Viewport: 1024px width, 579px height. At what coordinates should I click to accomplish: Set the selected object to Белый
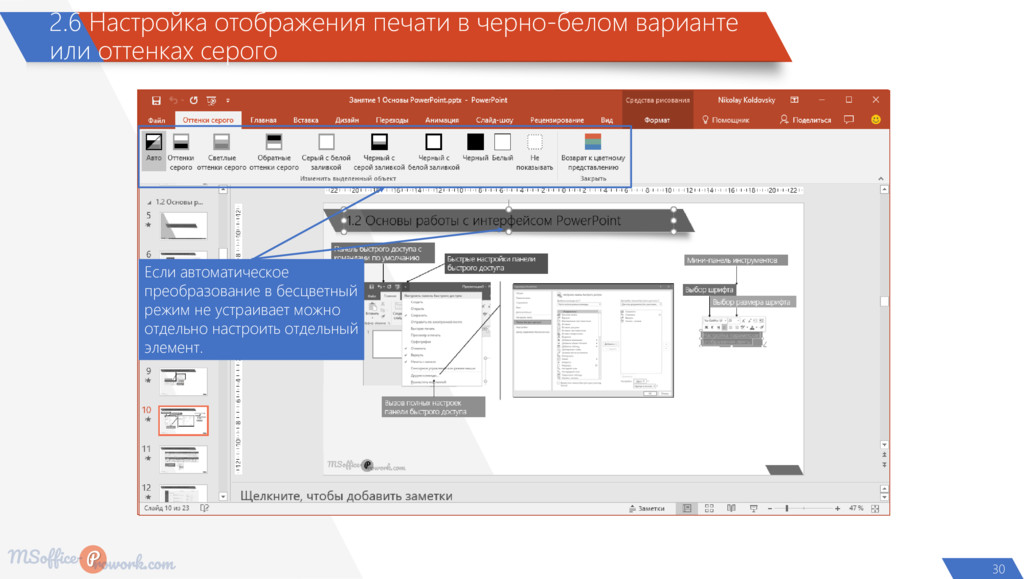point(502,148)
